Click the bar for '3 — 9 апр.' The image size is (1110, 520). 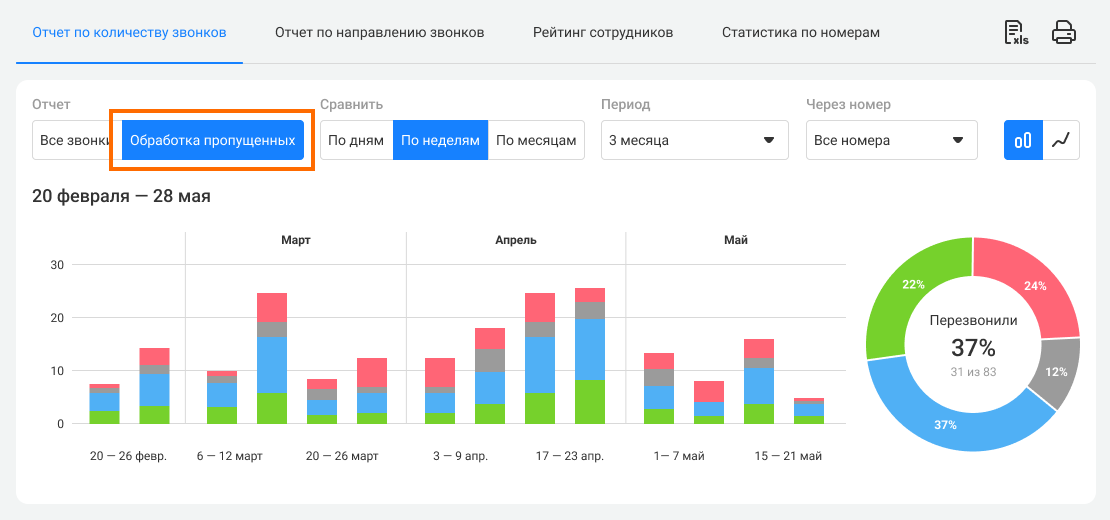pos(440,391)
